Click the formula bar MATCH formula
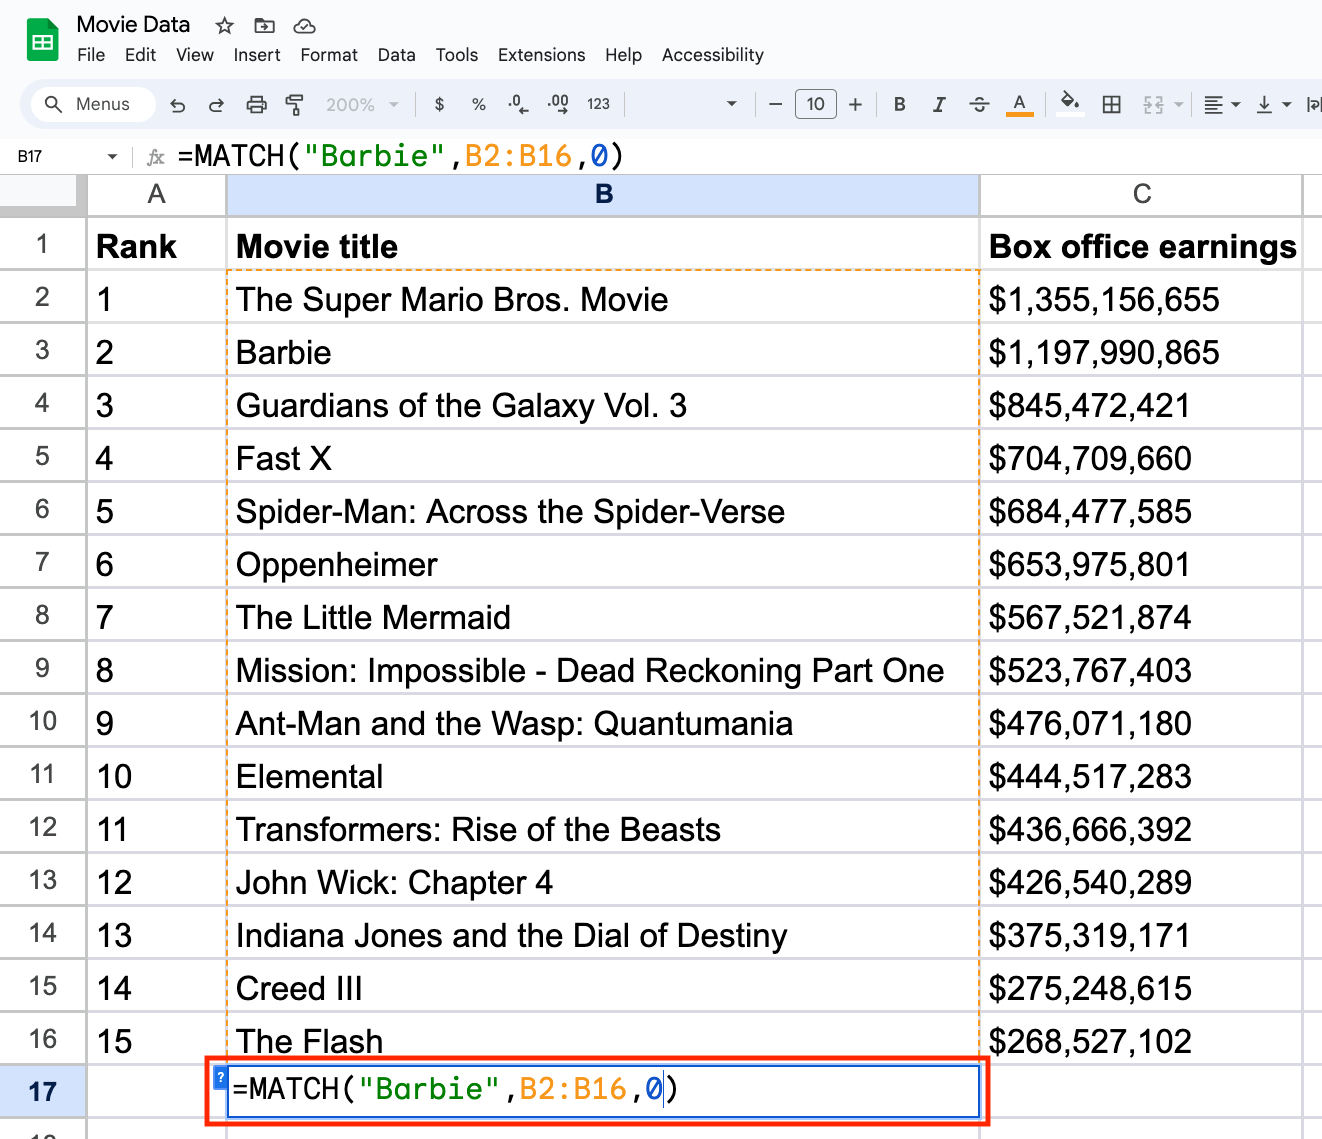1322x1139 pixels. [401, 156]
